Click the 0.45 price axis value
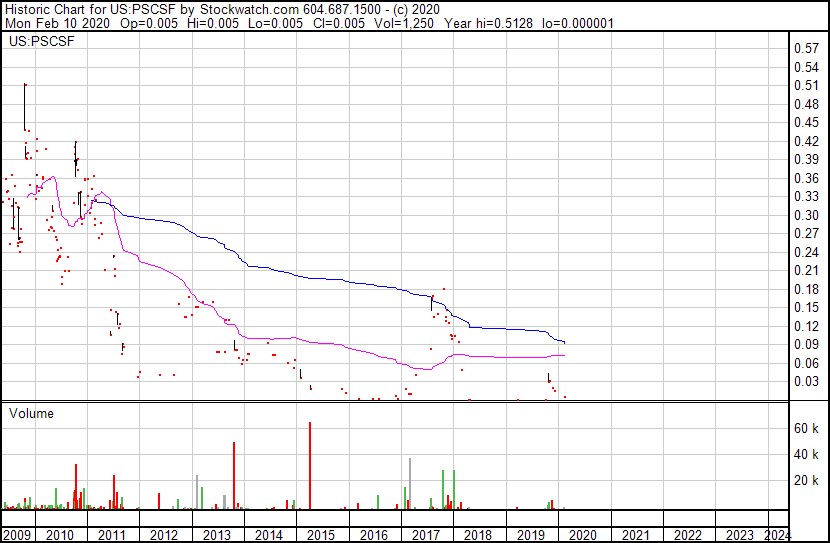The image size is (830, 543). (807, 123)
